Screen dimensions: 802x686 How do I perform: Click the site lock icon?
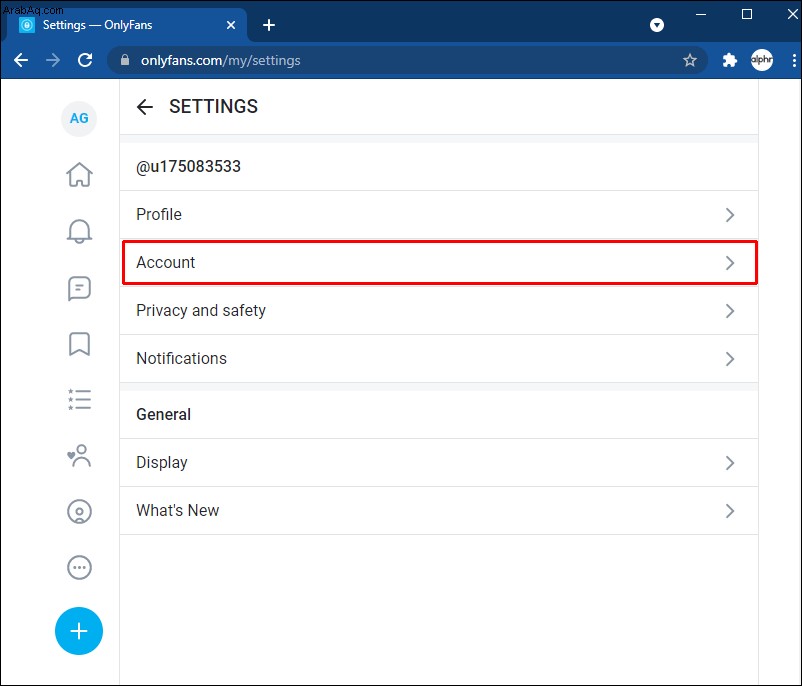point(125,60)
